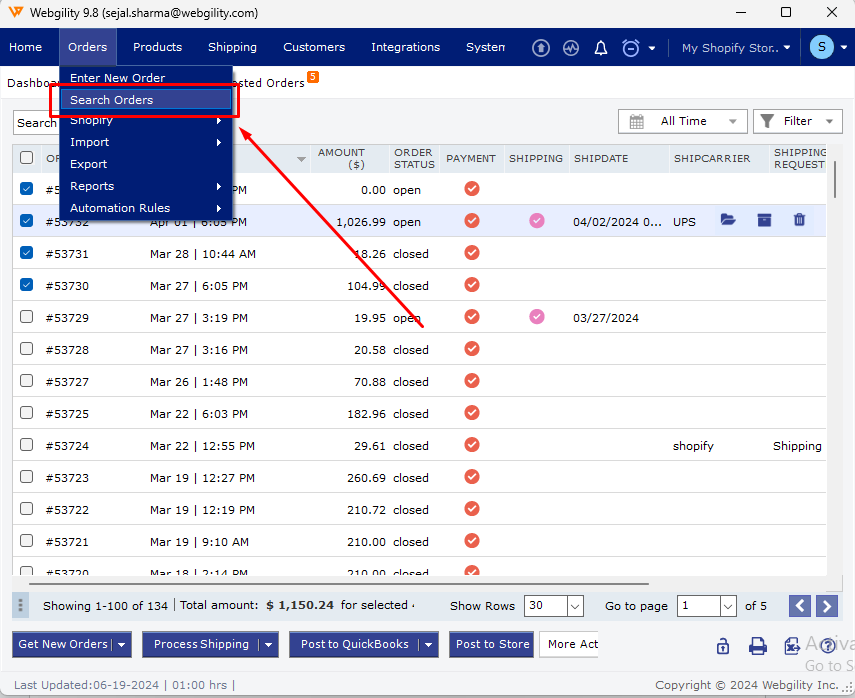Open the Products menu

tap(157, 47)
